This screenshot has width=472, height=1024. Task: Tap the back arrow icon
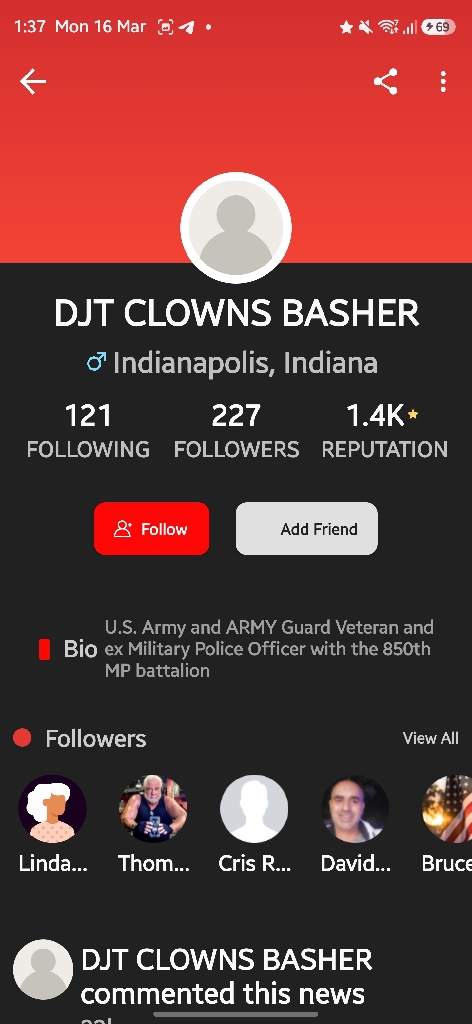pos(33,82)
